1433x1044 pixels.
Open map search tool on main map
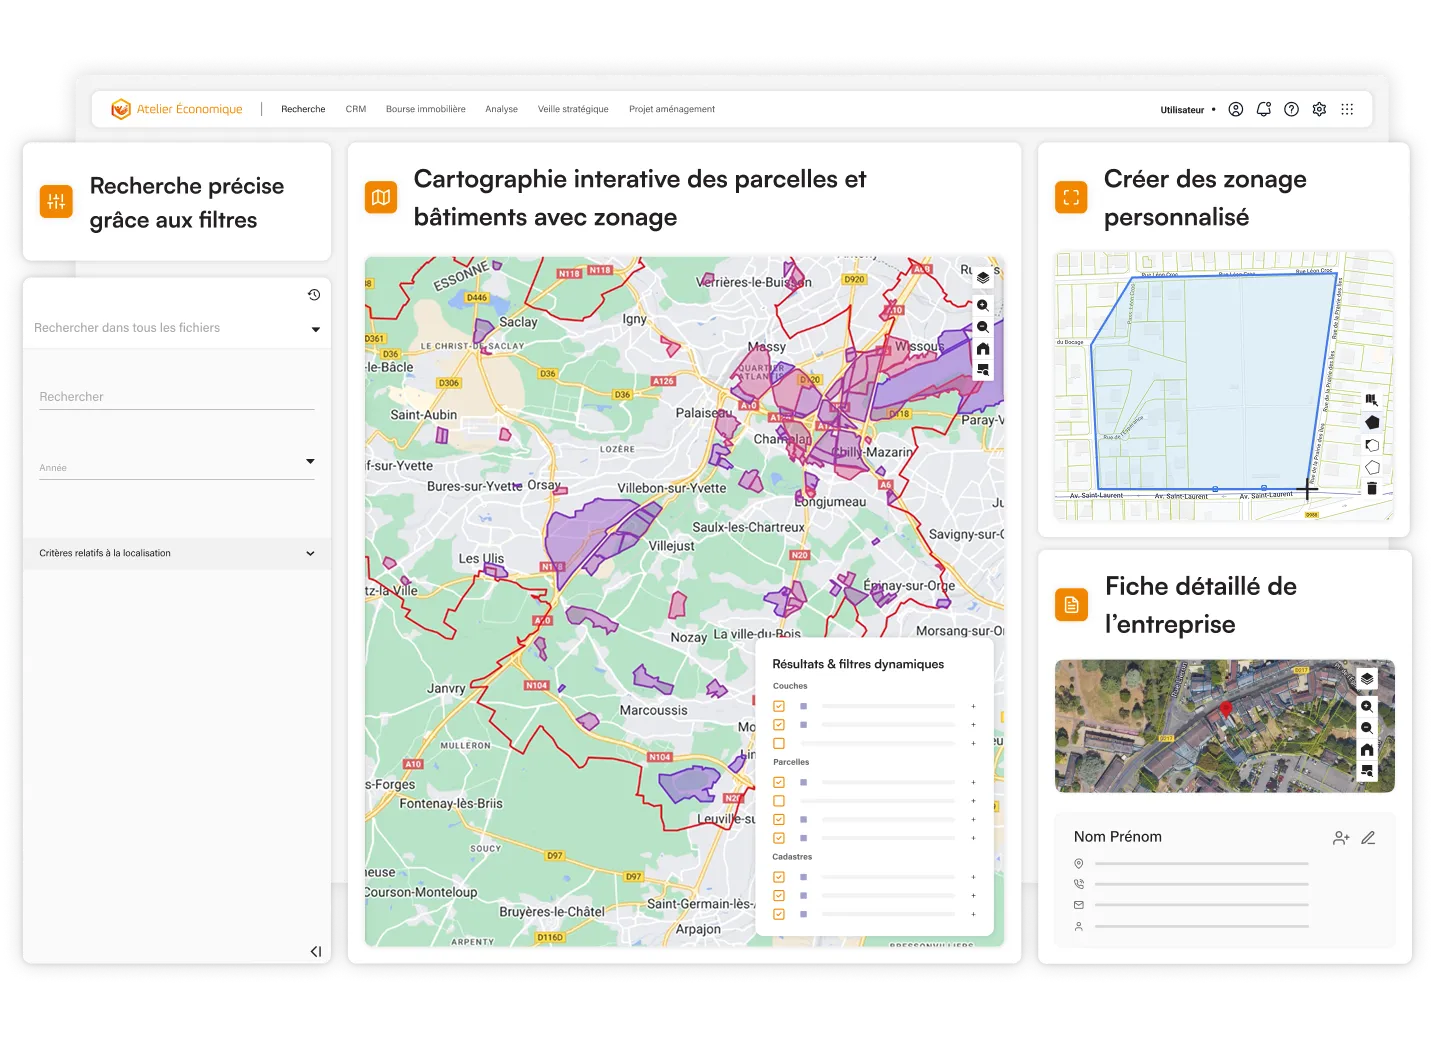pyautogui.click(x=983, y=370)
